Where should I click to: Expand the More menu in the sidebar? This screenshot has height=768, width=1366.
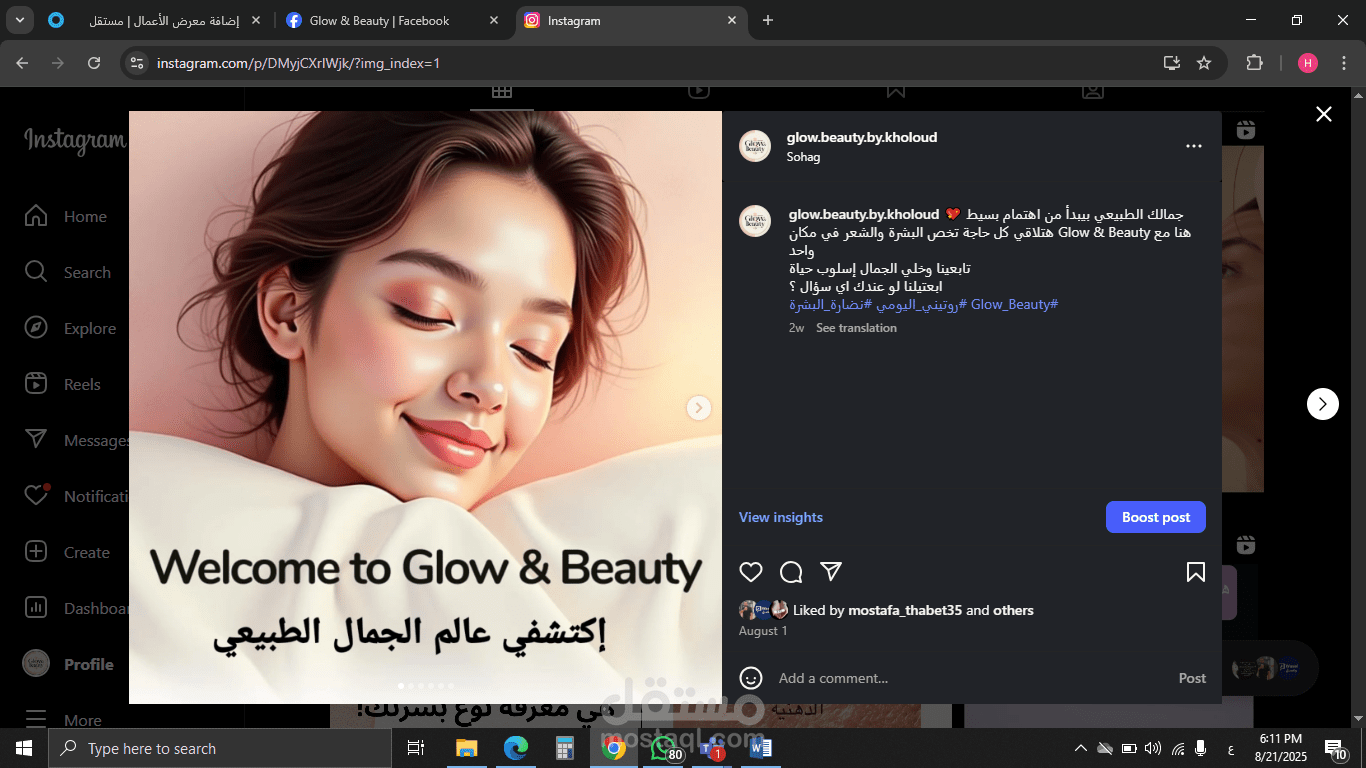pyautogui.click(x=62, y=720)
